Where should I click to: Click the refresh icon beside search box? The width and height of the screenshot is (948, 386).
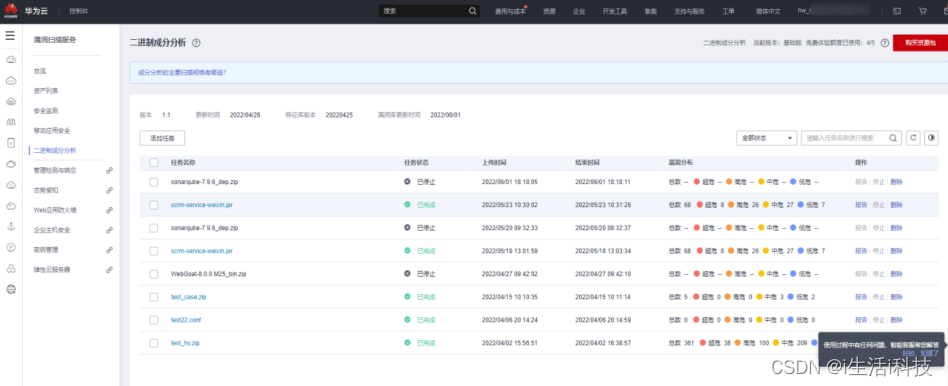pyautogui.click(x=912, y=138)
